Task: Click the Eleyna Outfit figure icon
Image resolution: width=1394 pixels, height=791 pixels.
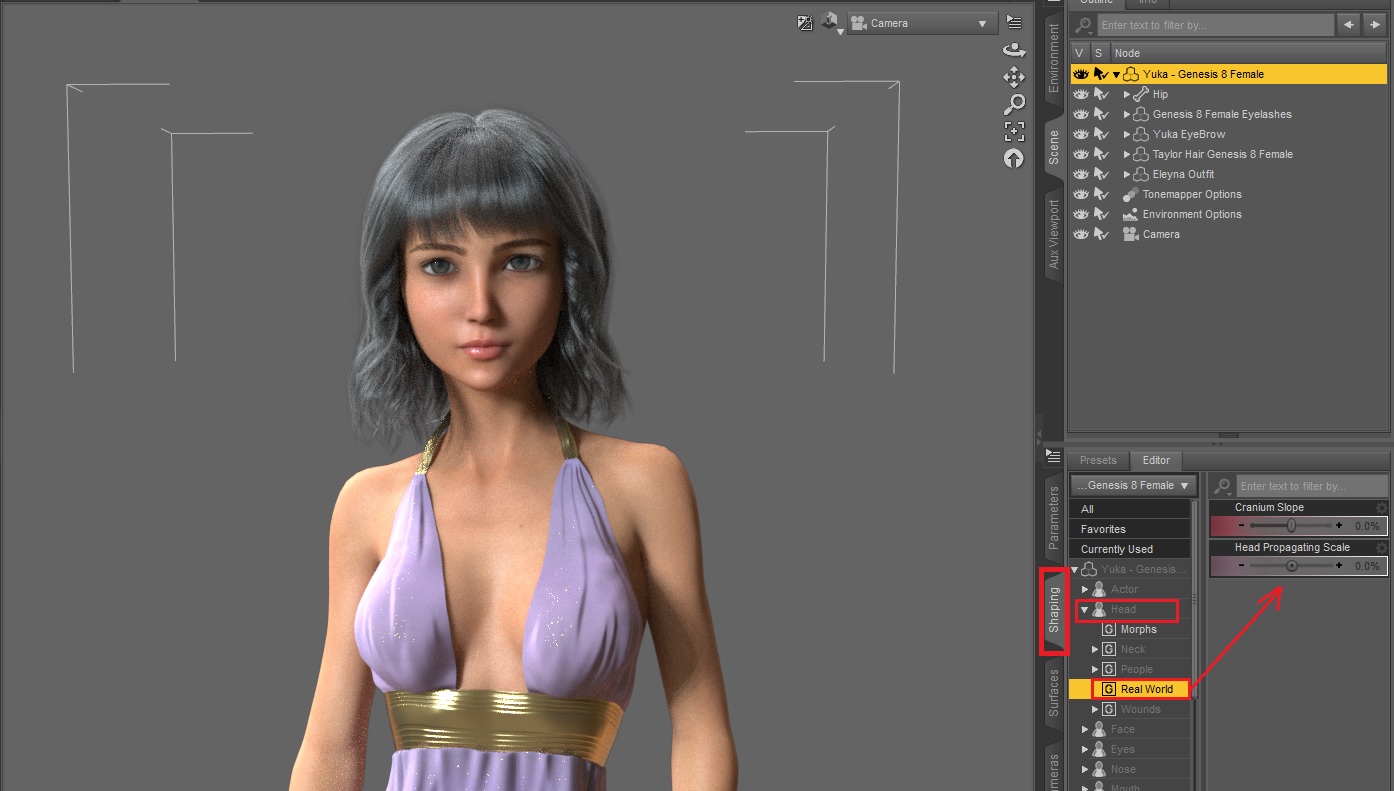Action: (1141, 174)
